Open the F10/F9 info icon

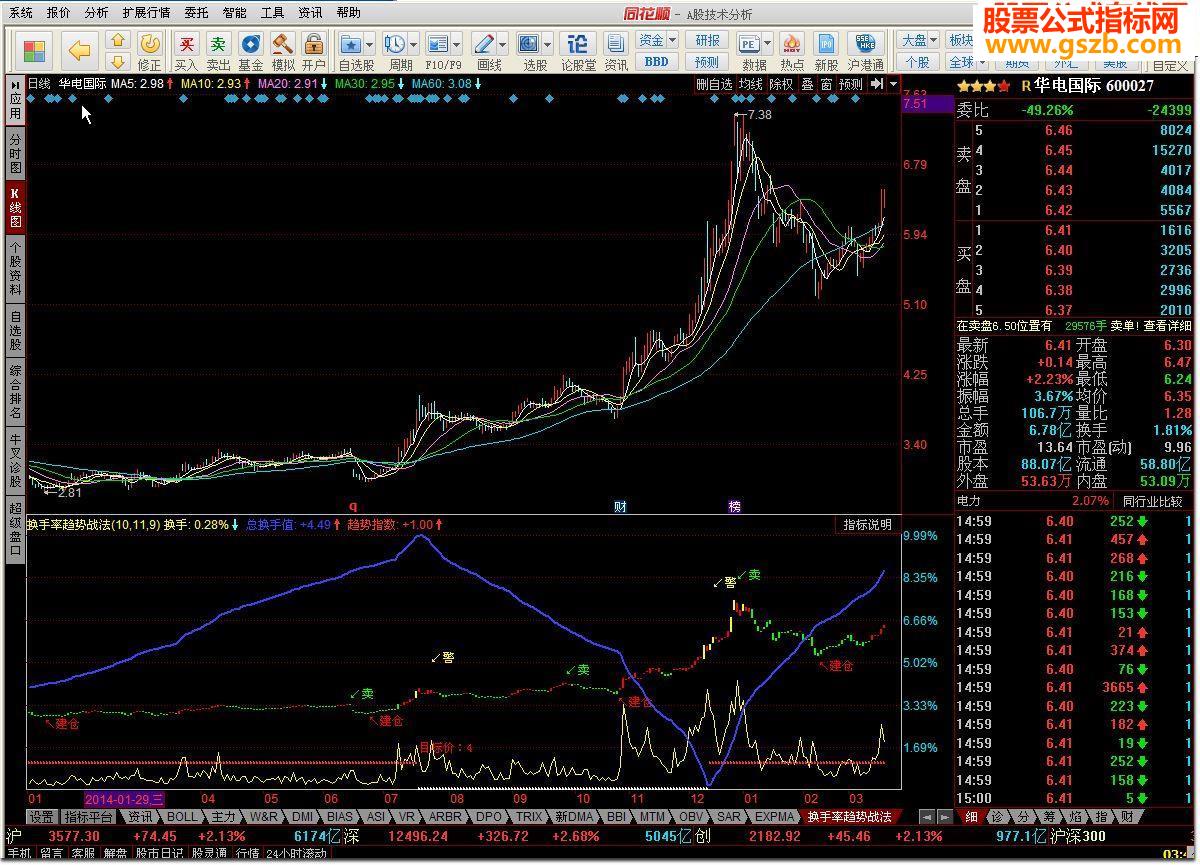tap(437, 45)
